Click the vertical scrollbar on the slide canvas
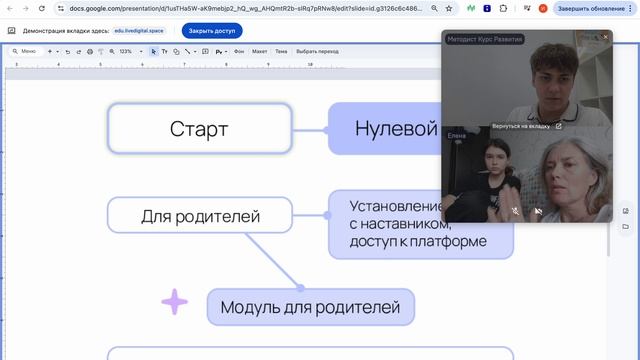Image resolution: width=640 pixels, height=360 pixels. 609,239
